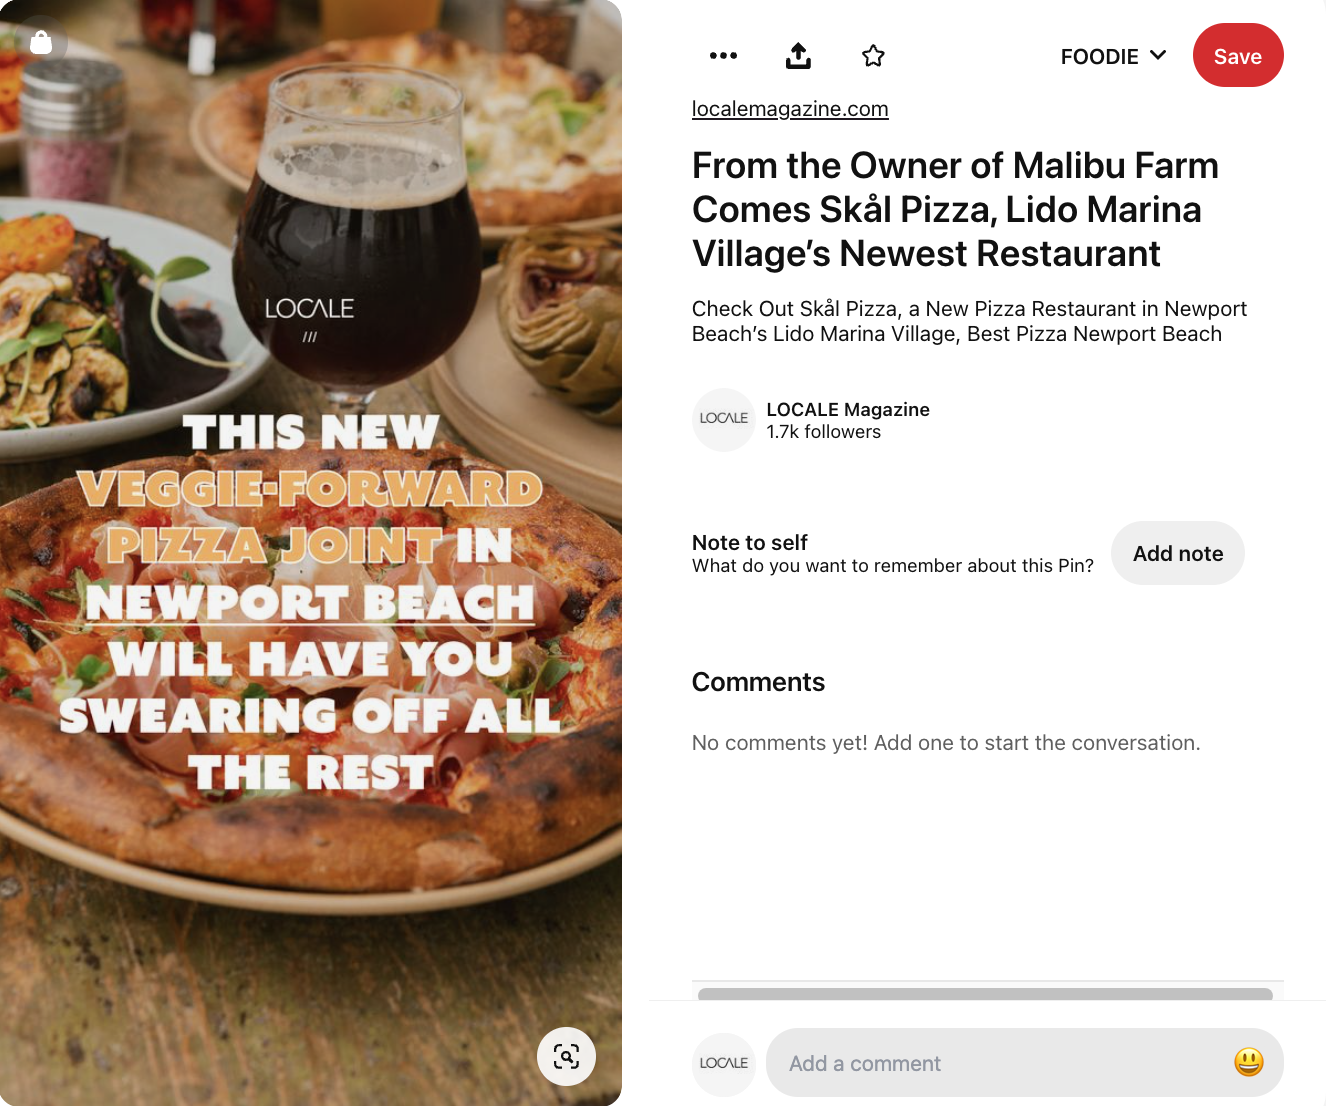Click the shopping bag icon on image
The width and height of the screenshot is (1326, 1106).
point(41,42)
